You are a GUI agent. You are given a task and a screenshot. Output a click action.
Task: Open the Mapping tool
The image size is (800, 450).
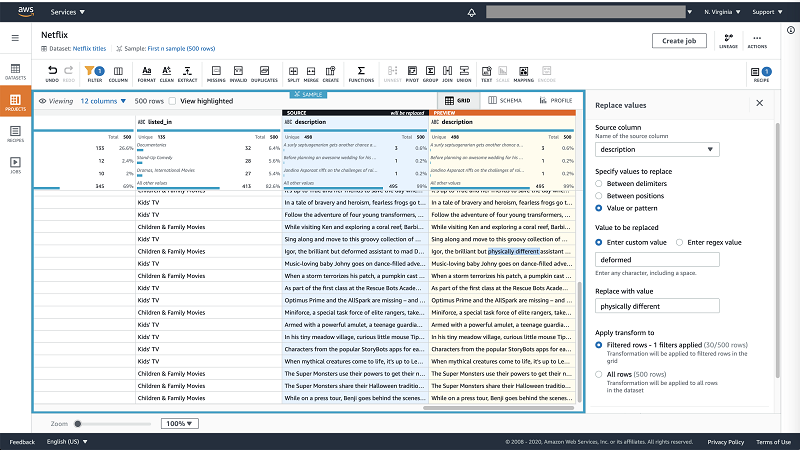click(523, 73)
